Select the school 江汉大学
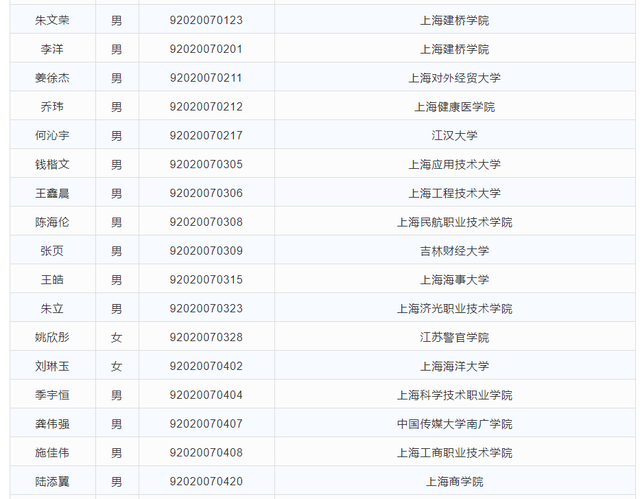The height and width of the screenshot is (499, 640). pos(455,135)
